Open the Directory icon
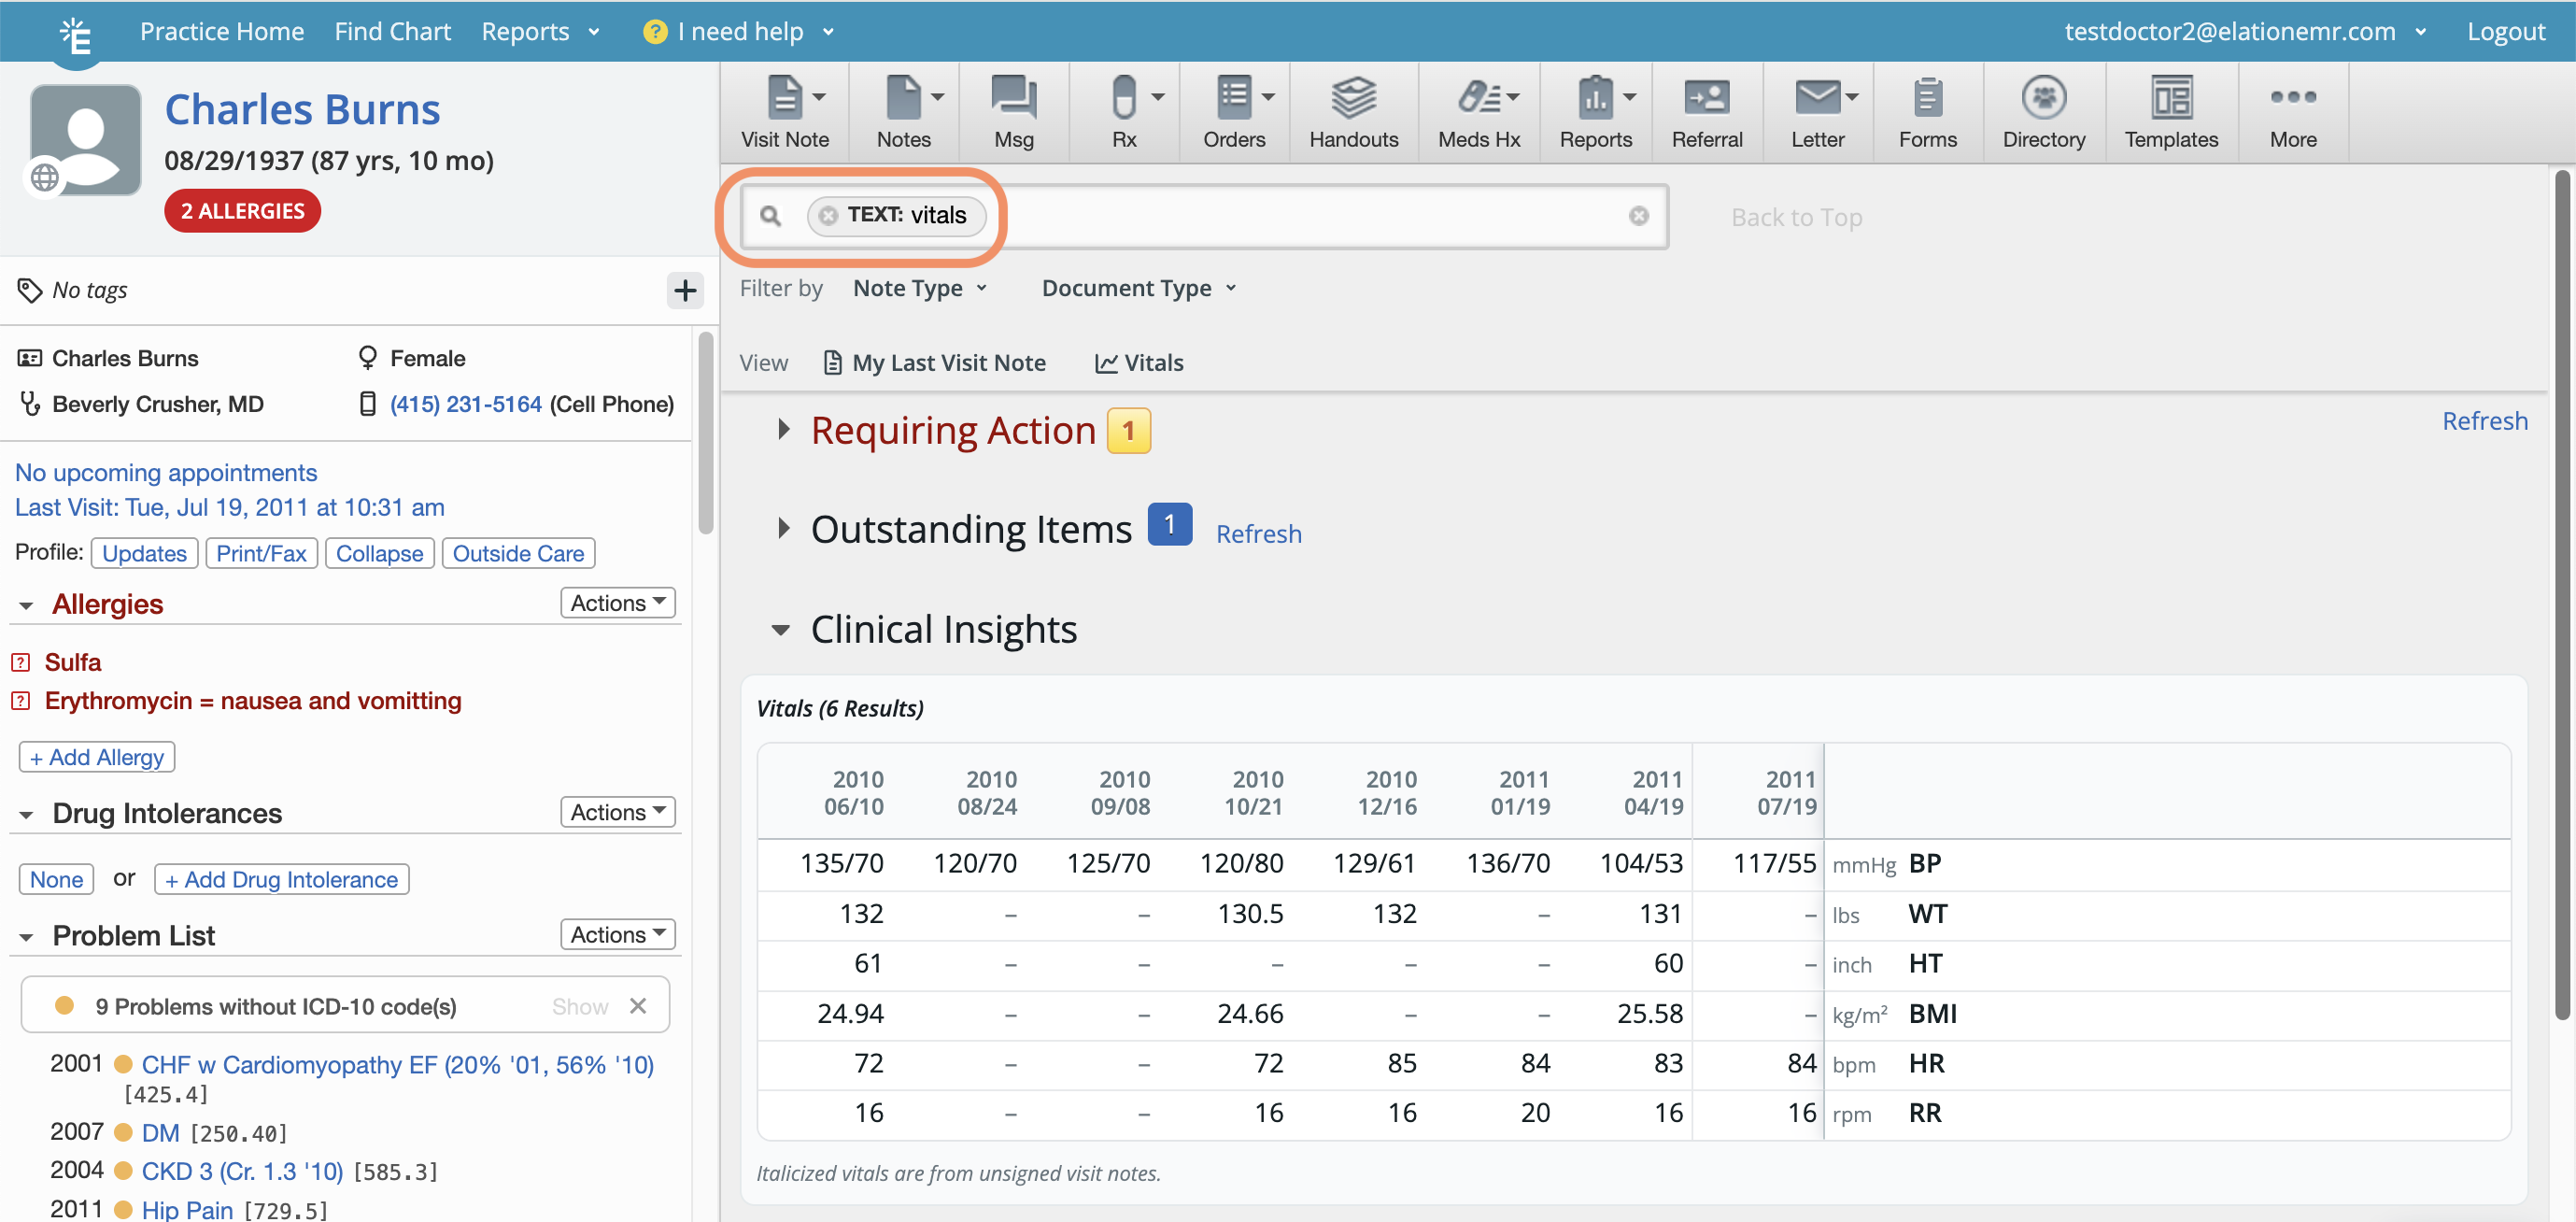The image size is (2576, 1222). (2043, 112)
